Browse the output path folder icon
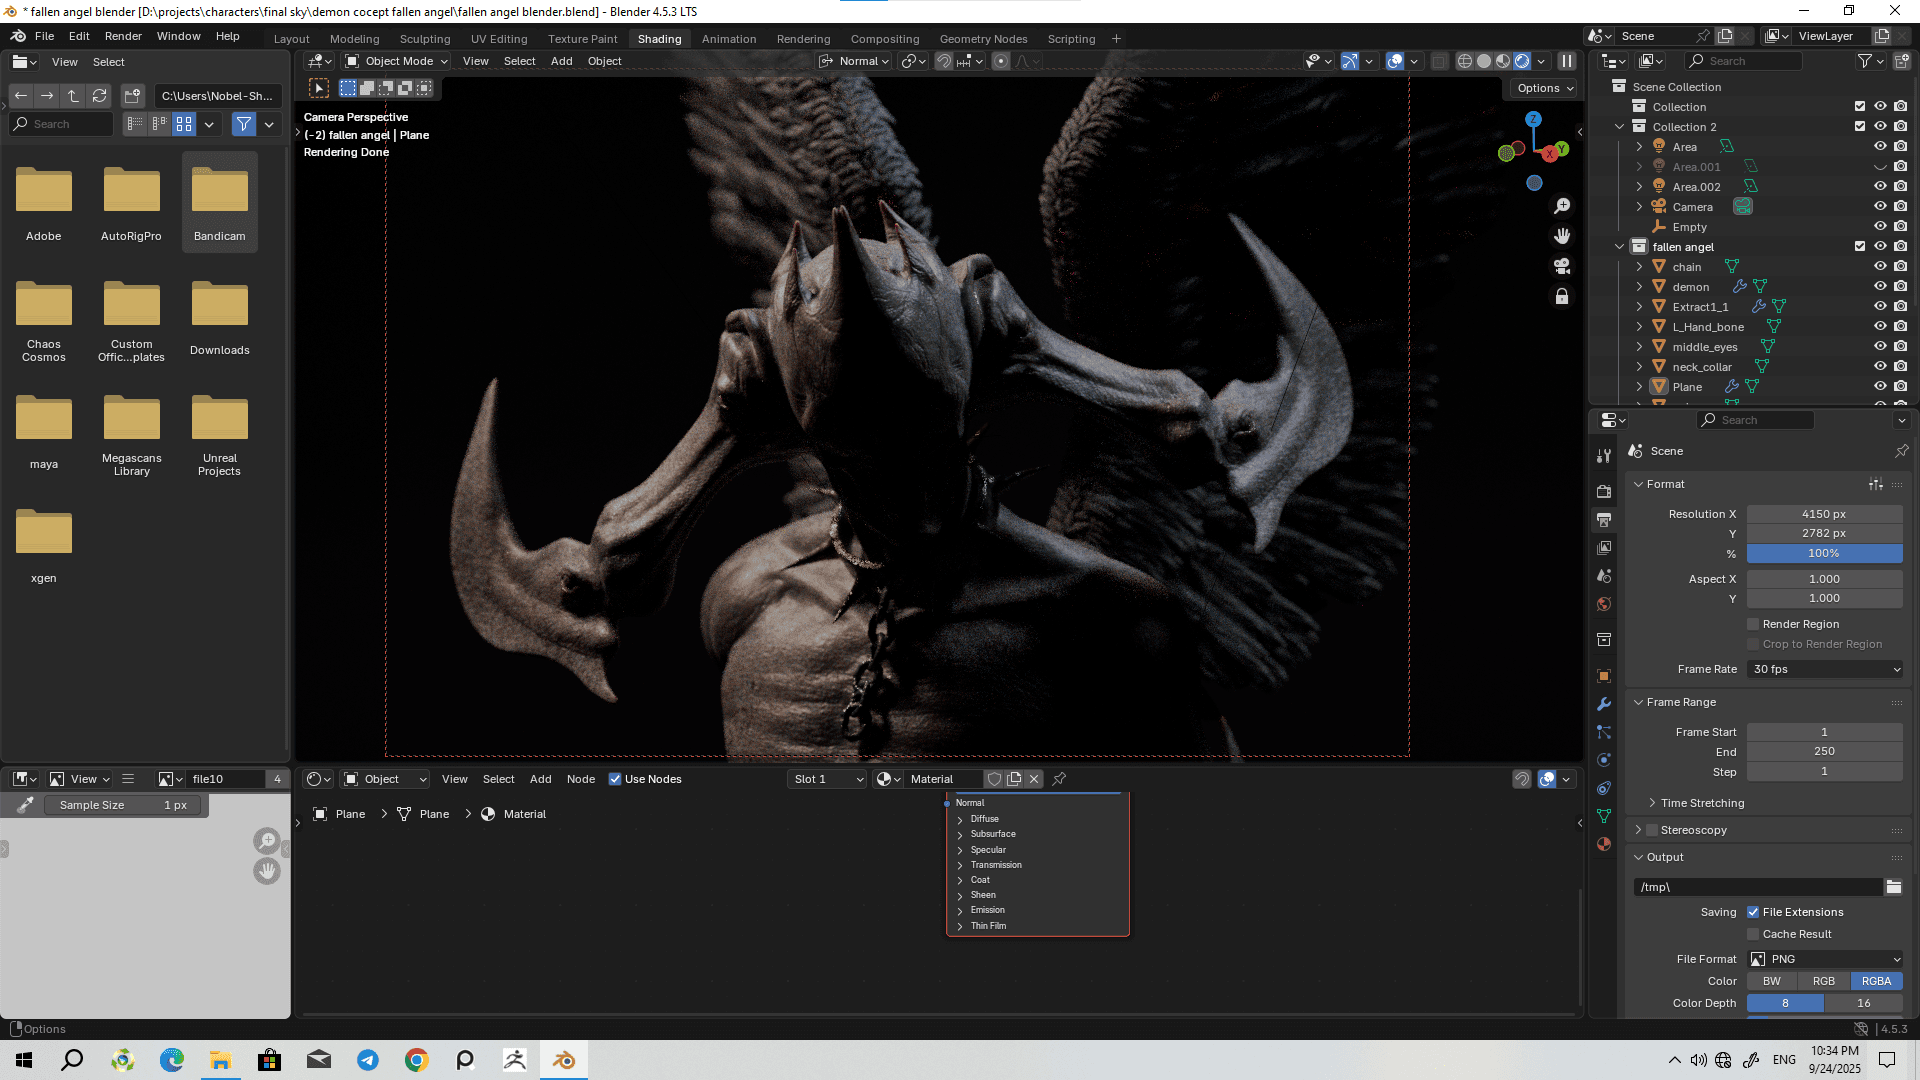1920x1080 pixels. [1893, 887]
